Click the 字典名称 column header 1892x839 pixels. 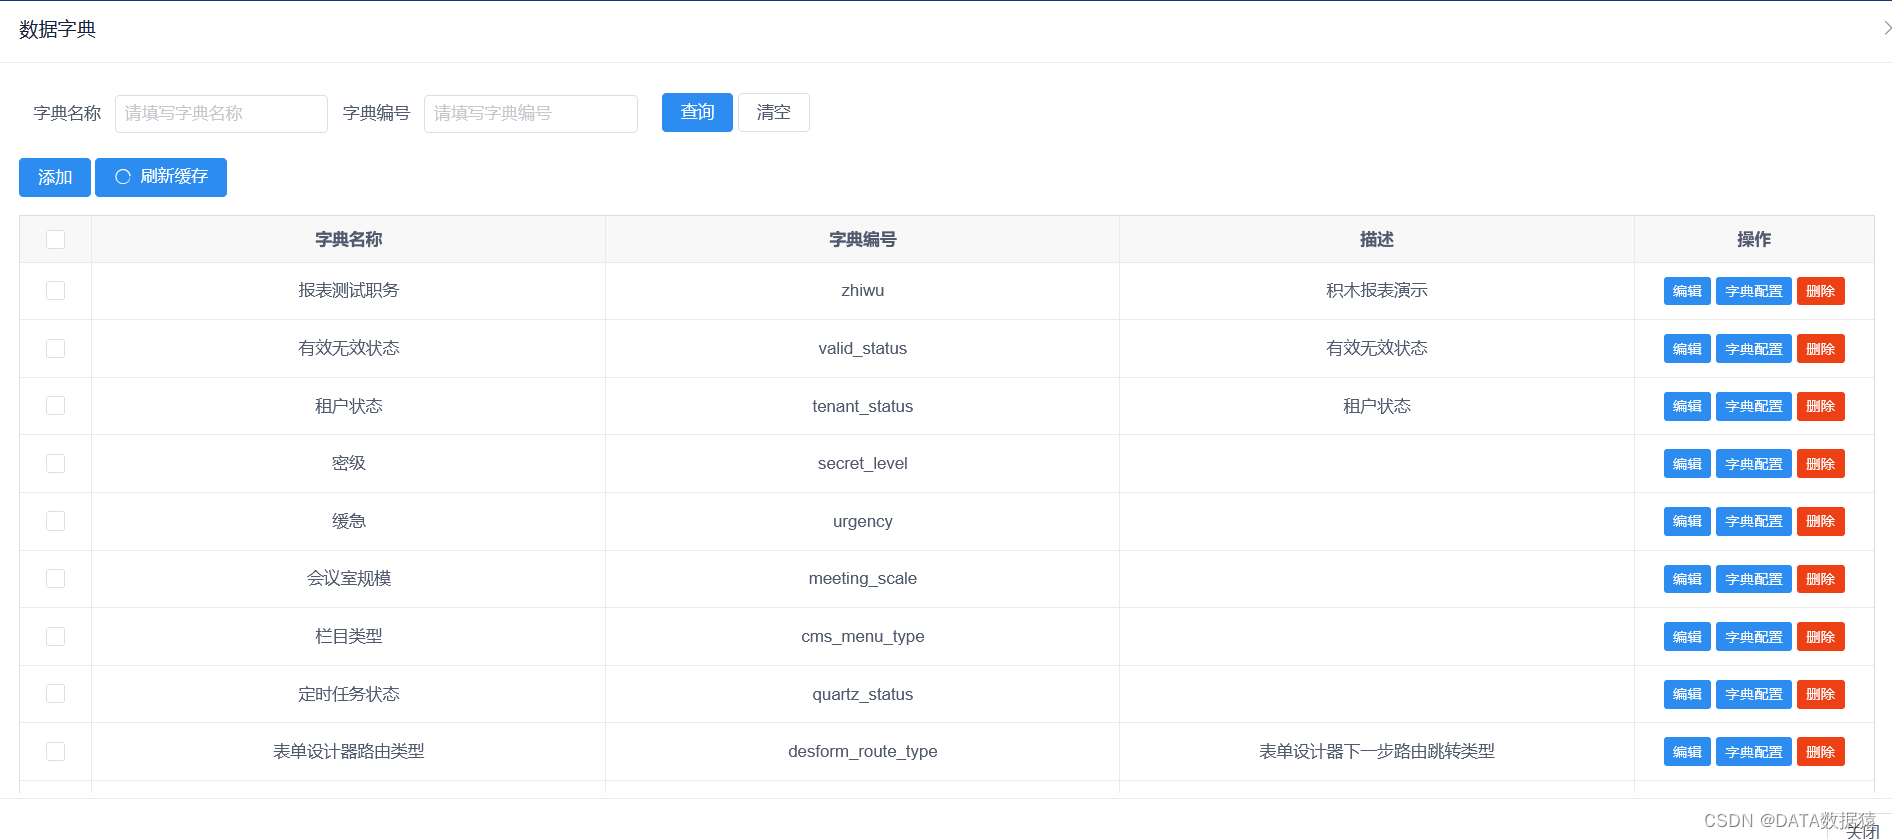point(349,240)
